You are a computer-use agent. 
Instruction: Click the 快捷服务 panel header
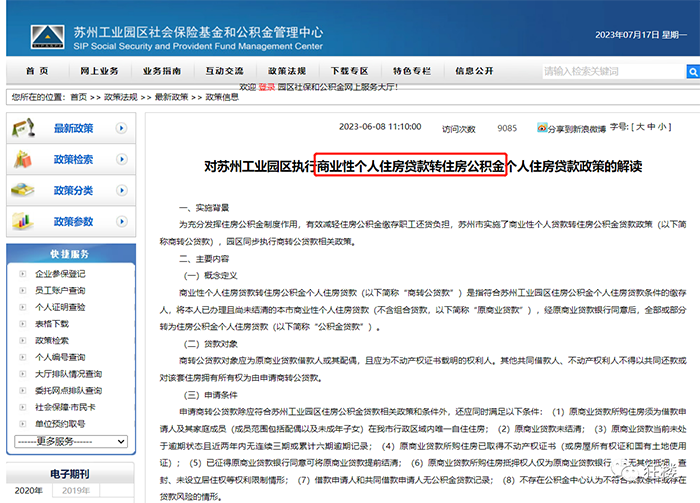tap(71, 254)
